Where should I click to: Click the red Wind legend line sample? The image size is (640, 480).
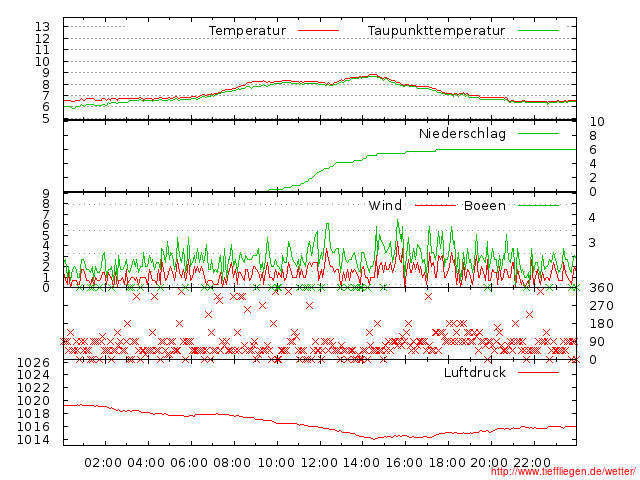click(435, 205)
